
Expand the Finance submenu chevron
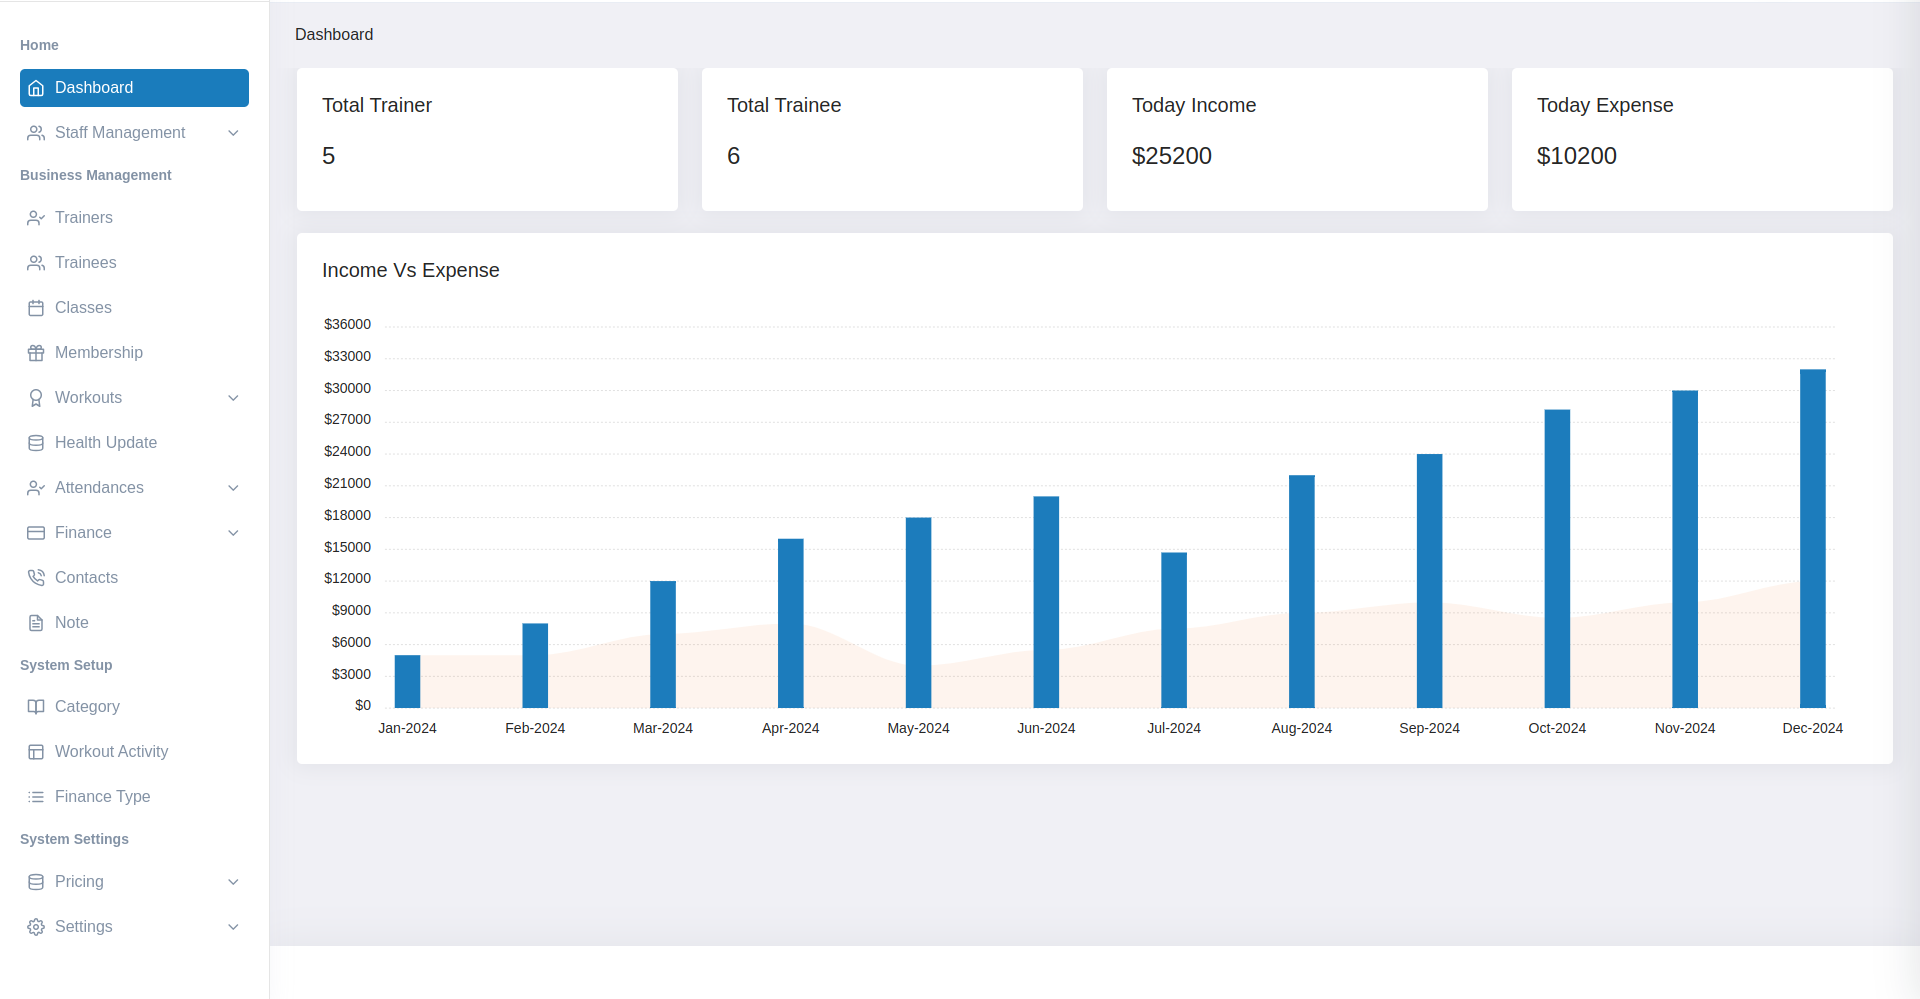coord(233,533)
